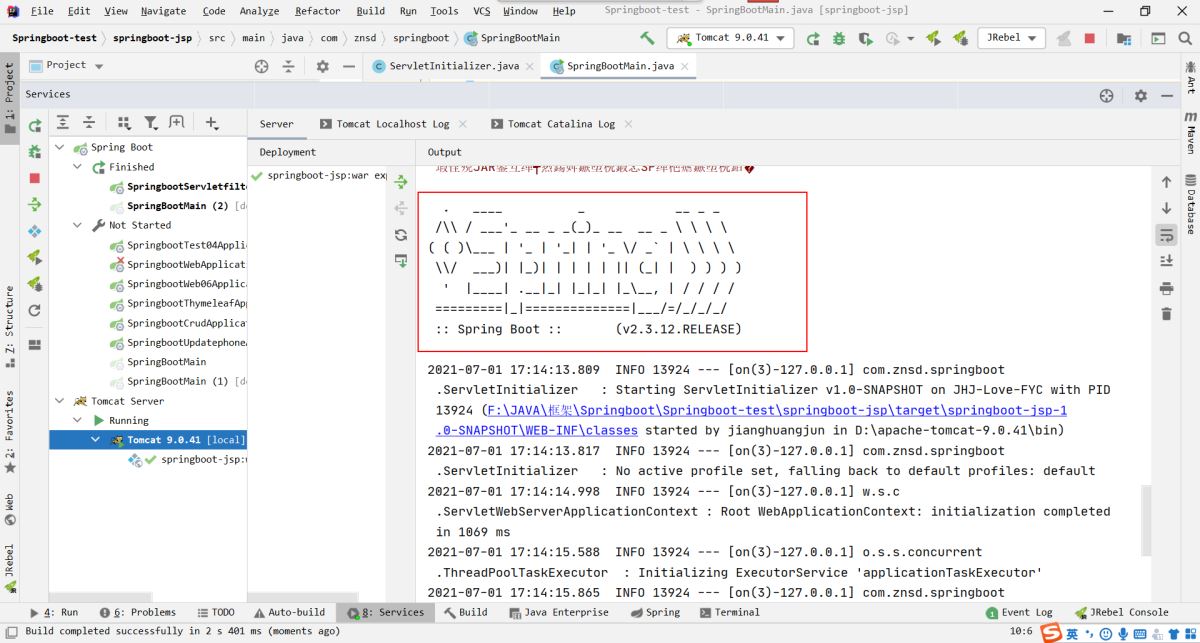The image size is (1200, 643).
Task: Click the Build Project hammer icon
Action: [x=648, y=38]
